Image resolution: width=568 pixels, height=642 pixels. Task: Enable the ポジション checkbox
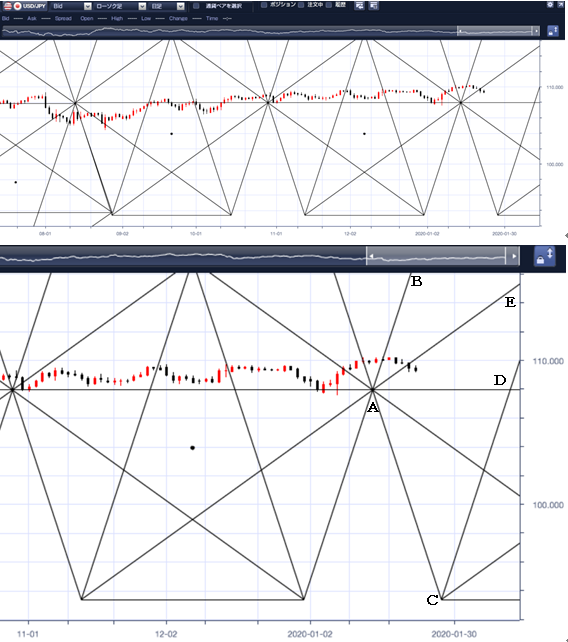264,5
